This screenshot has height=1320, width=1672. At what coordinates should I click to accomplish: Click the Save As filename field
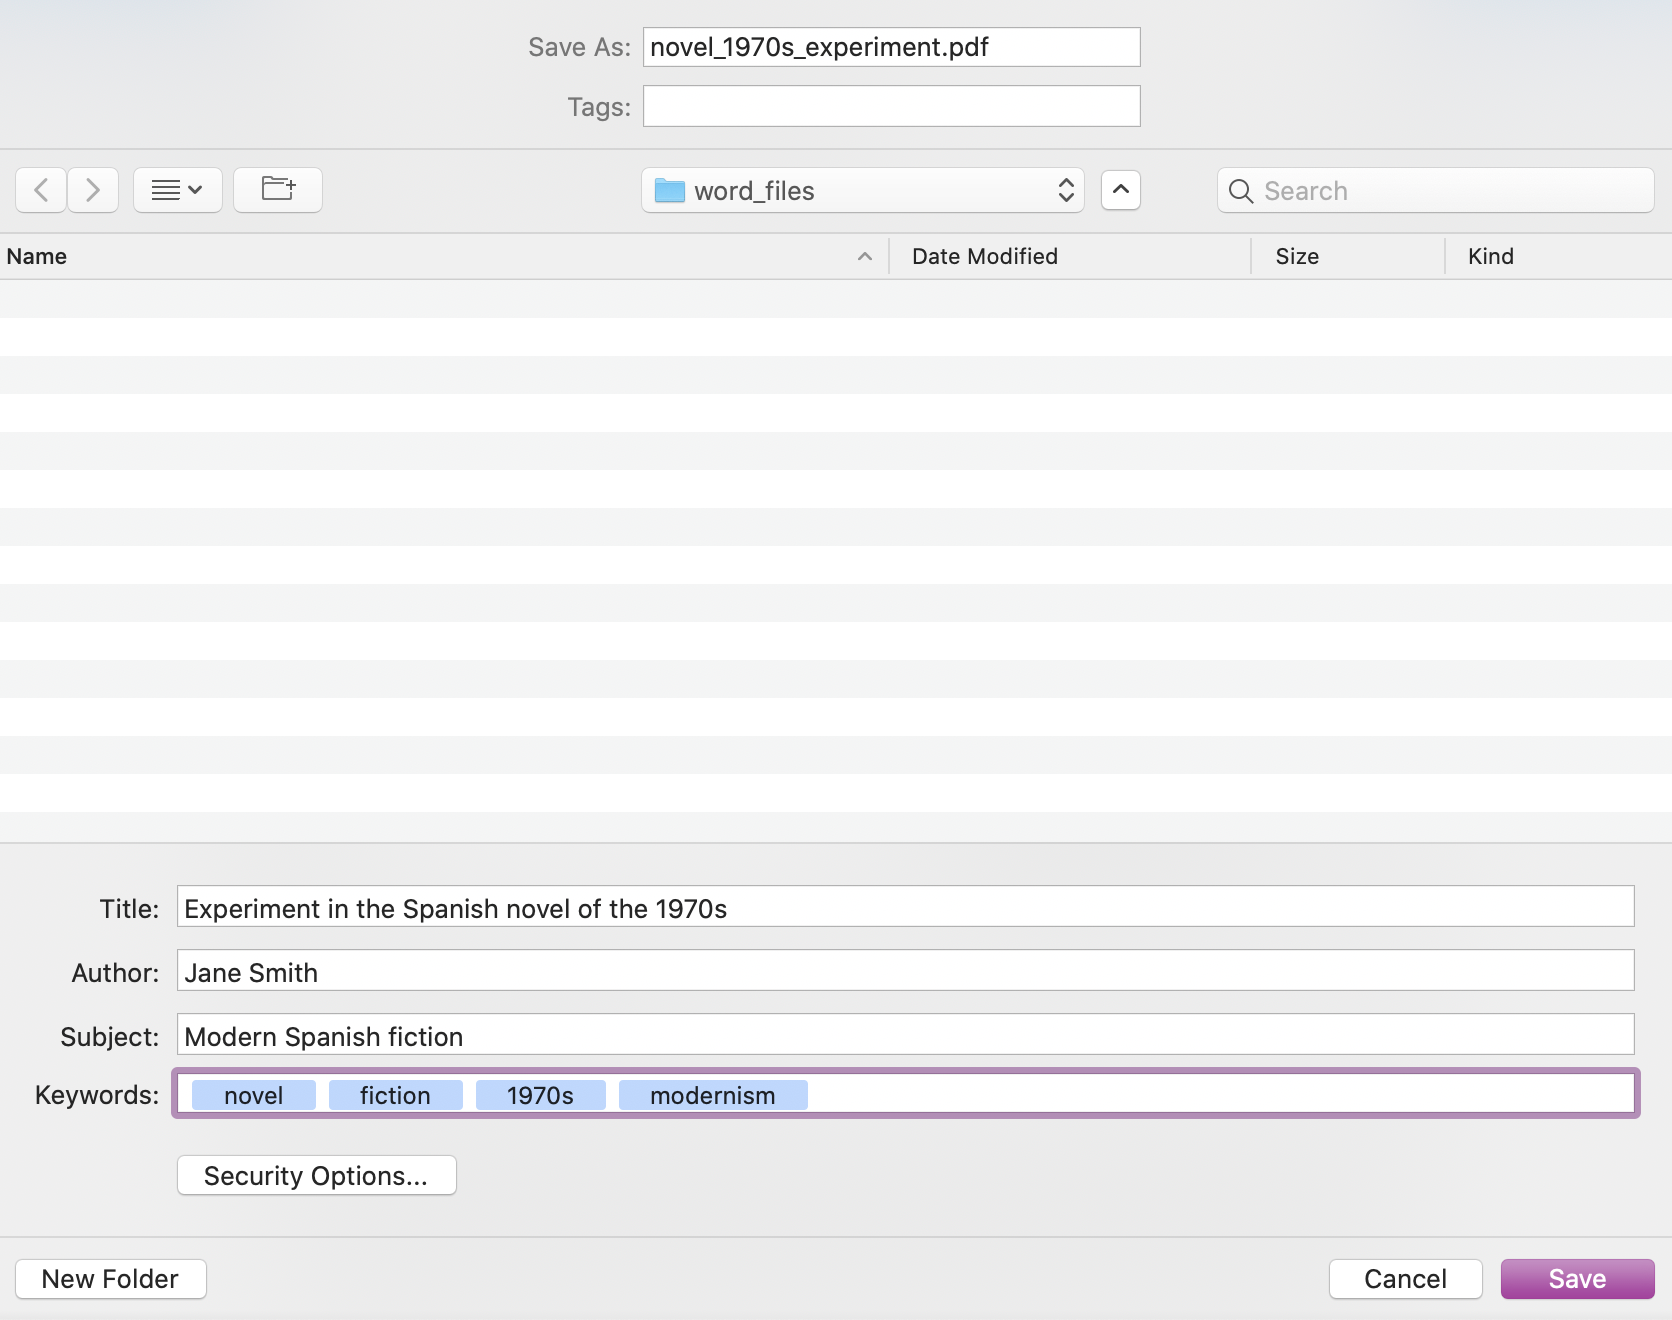[891, 47]
